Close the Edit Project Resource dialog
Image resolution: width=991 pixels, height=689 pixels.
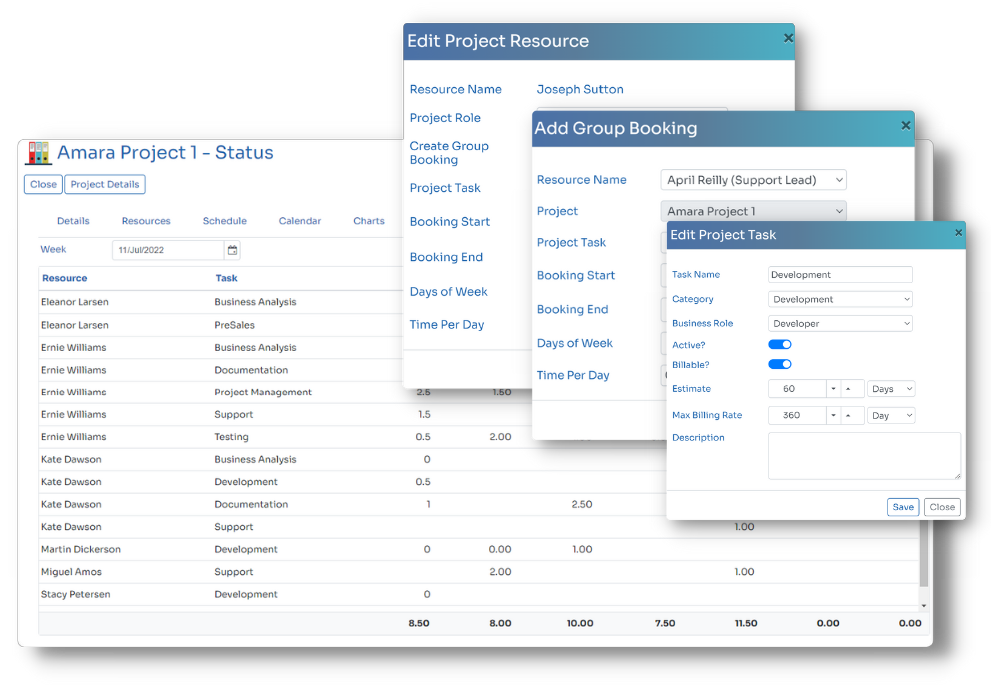pyautogui.click(x=788, y=39)
